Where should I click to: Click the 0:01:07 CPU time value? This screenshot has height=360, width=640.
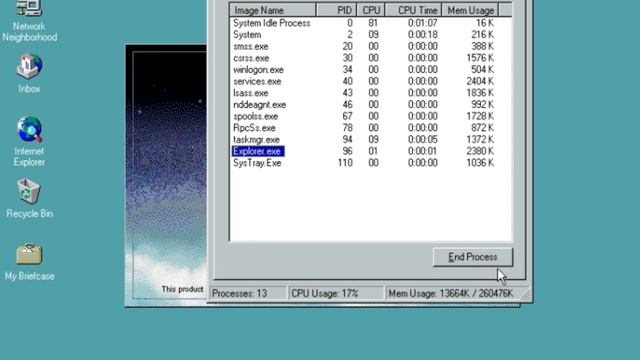[x=422, y=23]
